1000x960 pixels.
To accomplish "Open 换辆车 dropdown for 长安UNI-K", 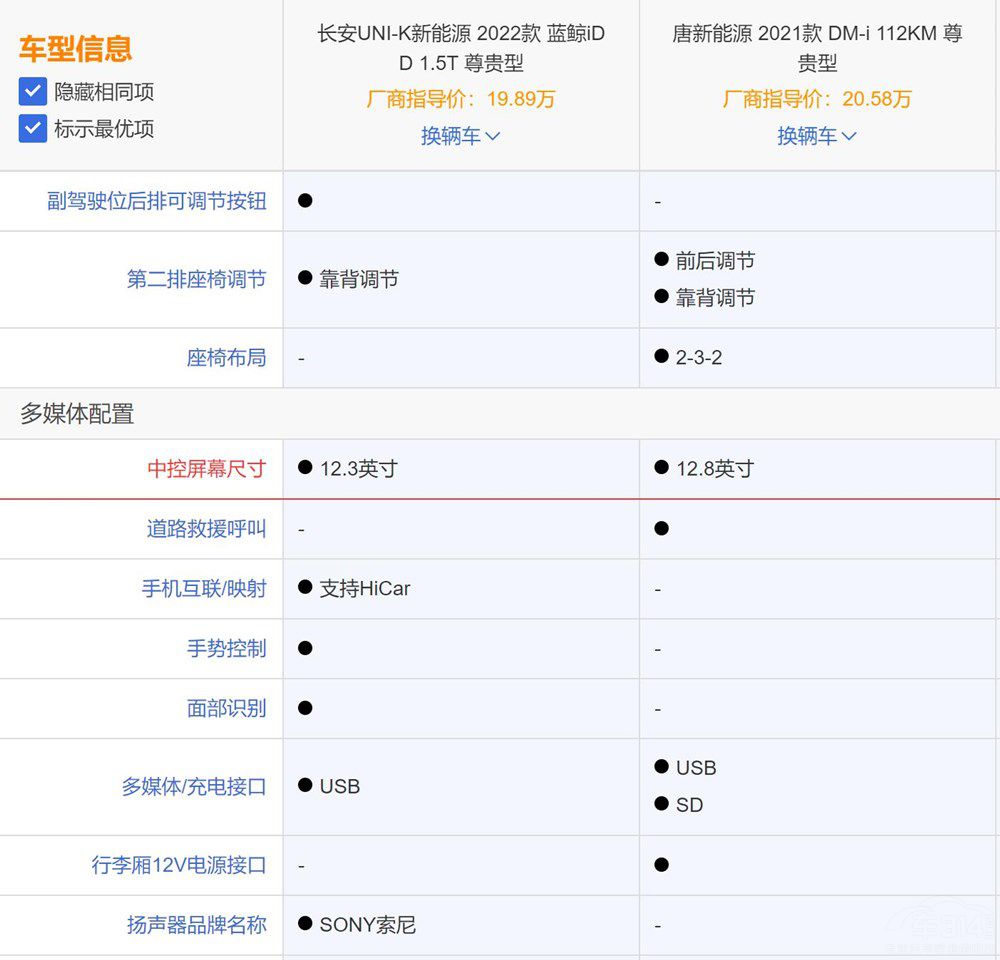I will pos(460,136).
